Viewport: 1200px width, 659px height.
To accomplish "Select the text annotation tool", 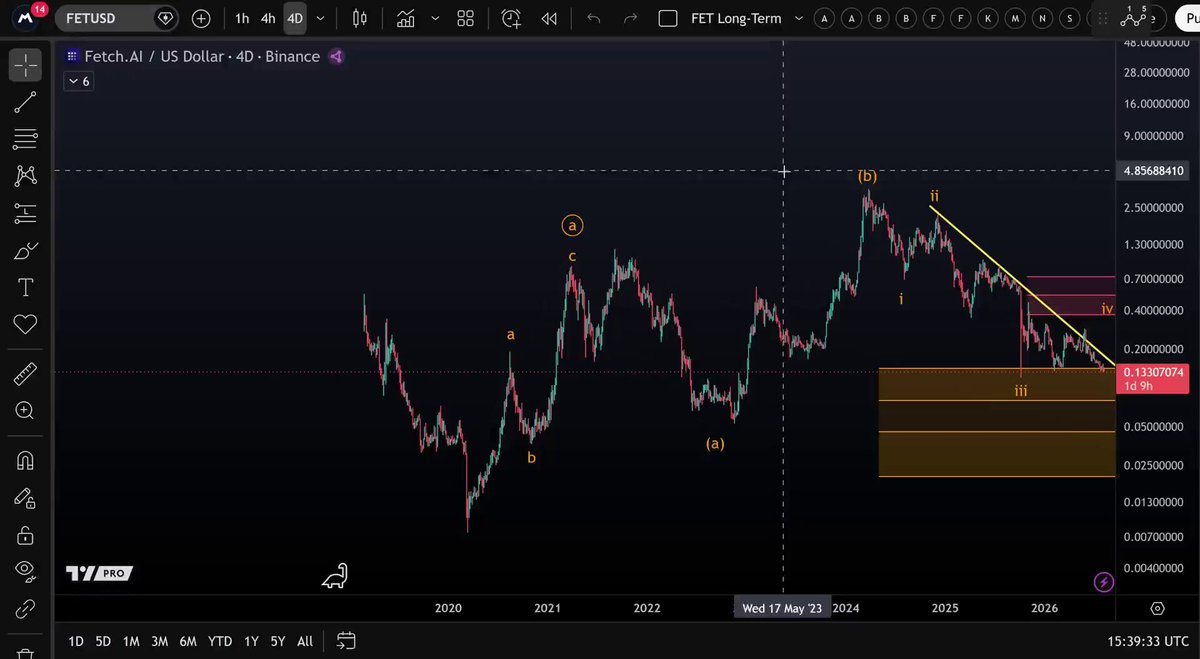I will (x=25, y=288).
